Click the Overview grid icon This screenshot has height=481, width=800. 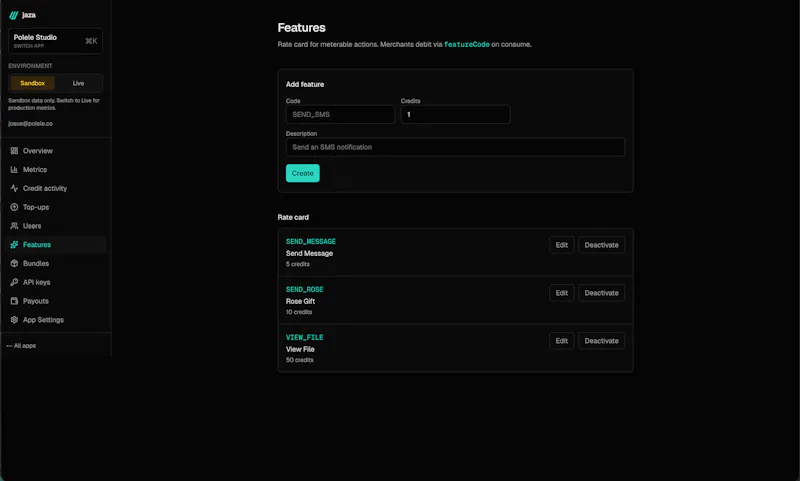[14, 151]
